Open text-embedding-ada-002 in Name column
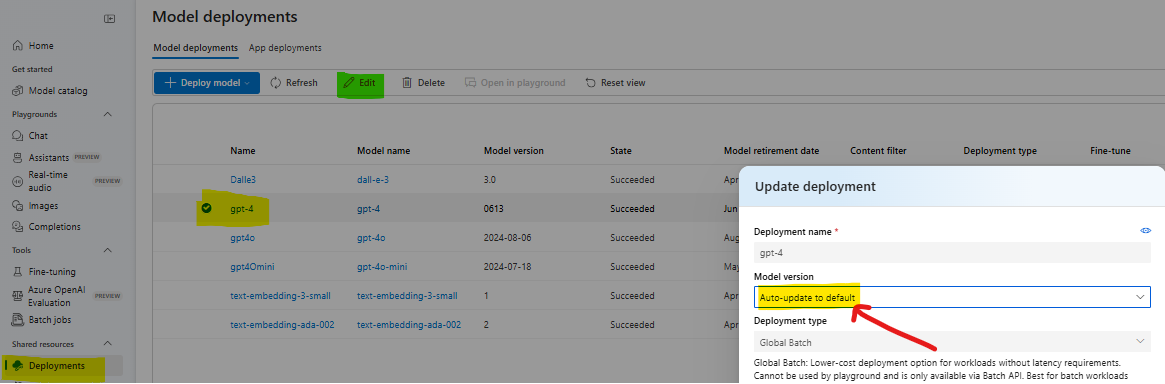 282,325
